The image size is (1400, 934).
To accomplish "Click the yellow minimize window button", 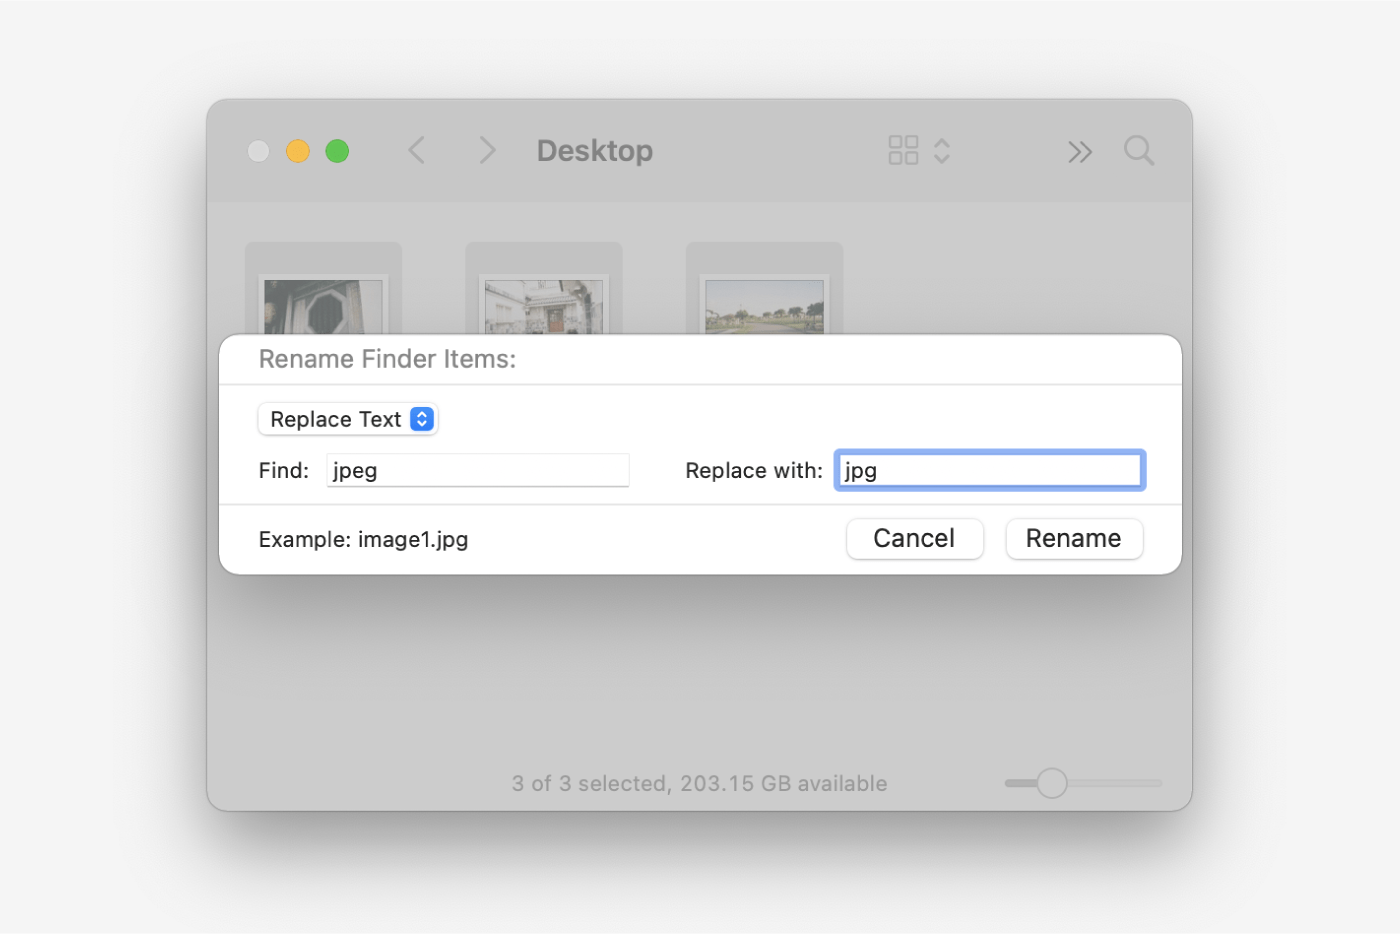I will point(298,151).
